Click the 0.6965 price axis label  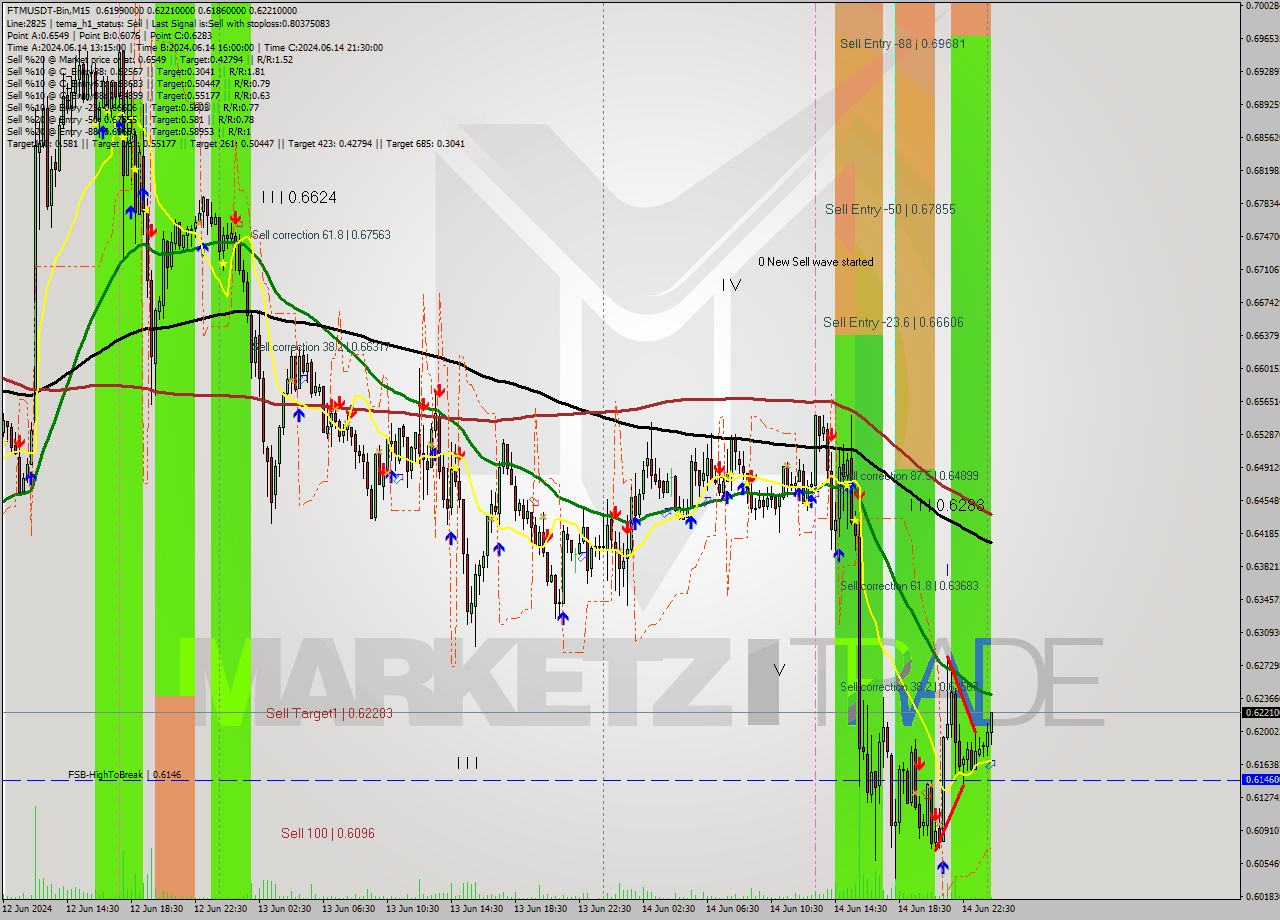1262,39
